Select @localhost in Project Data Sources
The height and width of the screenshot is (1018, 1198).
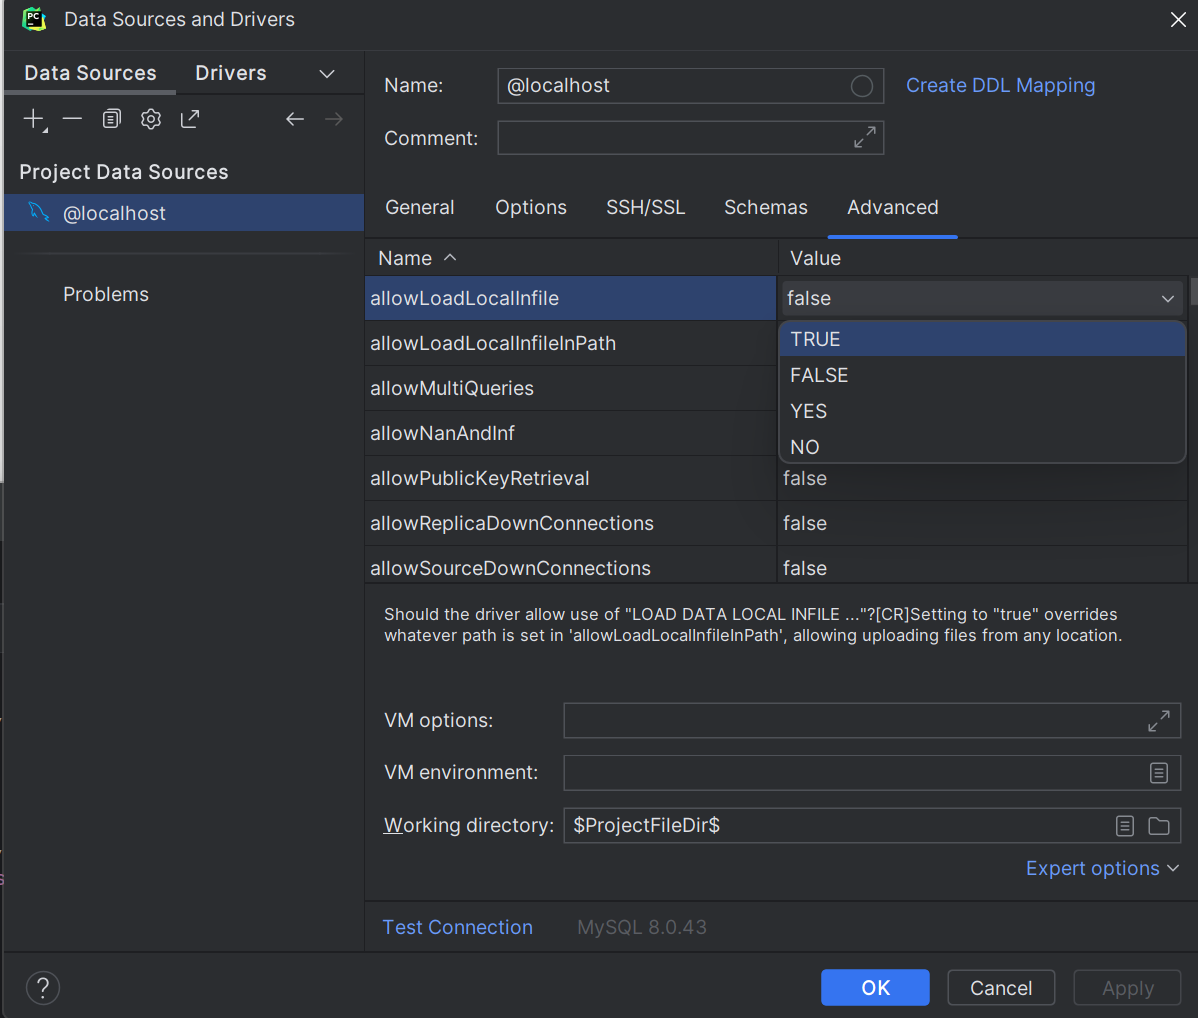tap(184, 212)
